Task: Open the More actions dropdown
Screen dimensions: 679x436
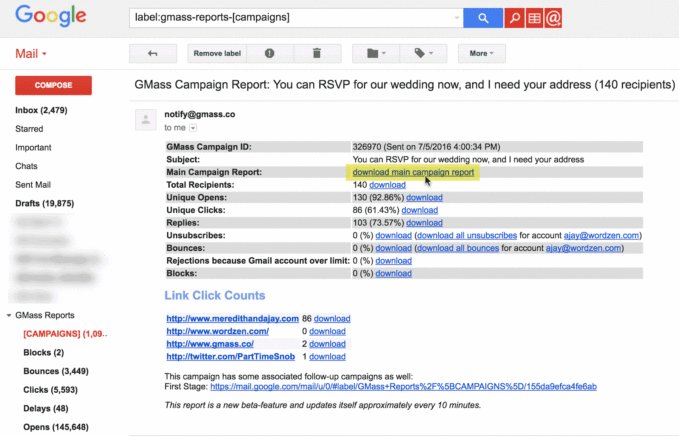Action: click(x=482, y=53)
